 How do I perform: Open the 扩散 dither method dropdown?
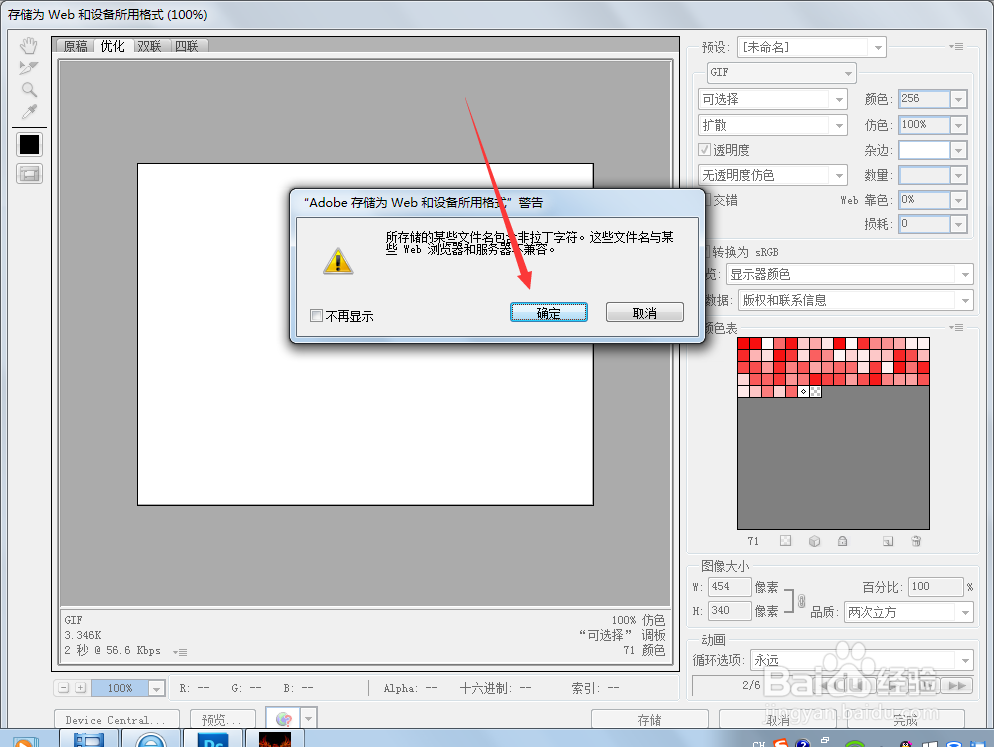(773, 125)
